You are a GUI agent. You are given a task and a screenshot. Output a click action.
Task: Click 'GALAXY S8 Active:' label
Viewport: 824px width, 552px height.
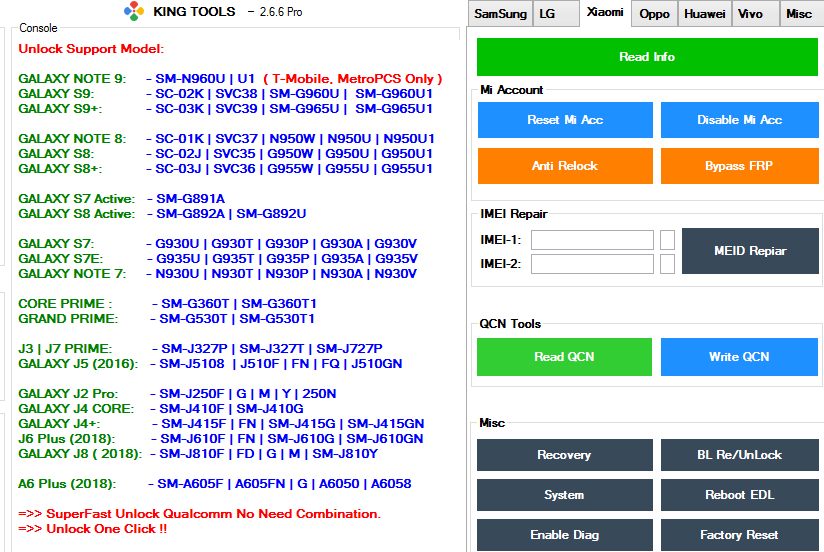pyautogui.click(x=77, y=214)
